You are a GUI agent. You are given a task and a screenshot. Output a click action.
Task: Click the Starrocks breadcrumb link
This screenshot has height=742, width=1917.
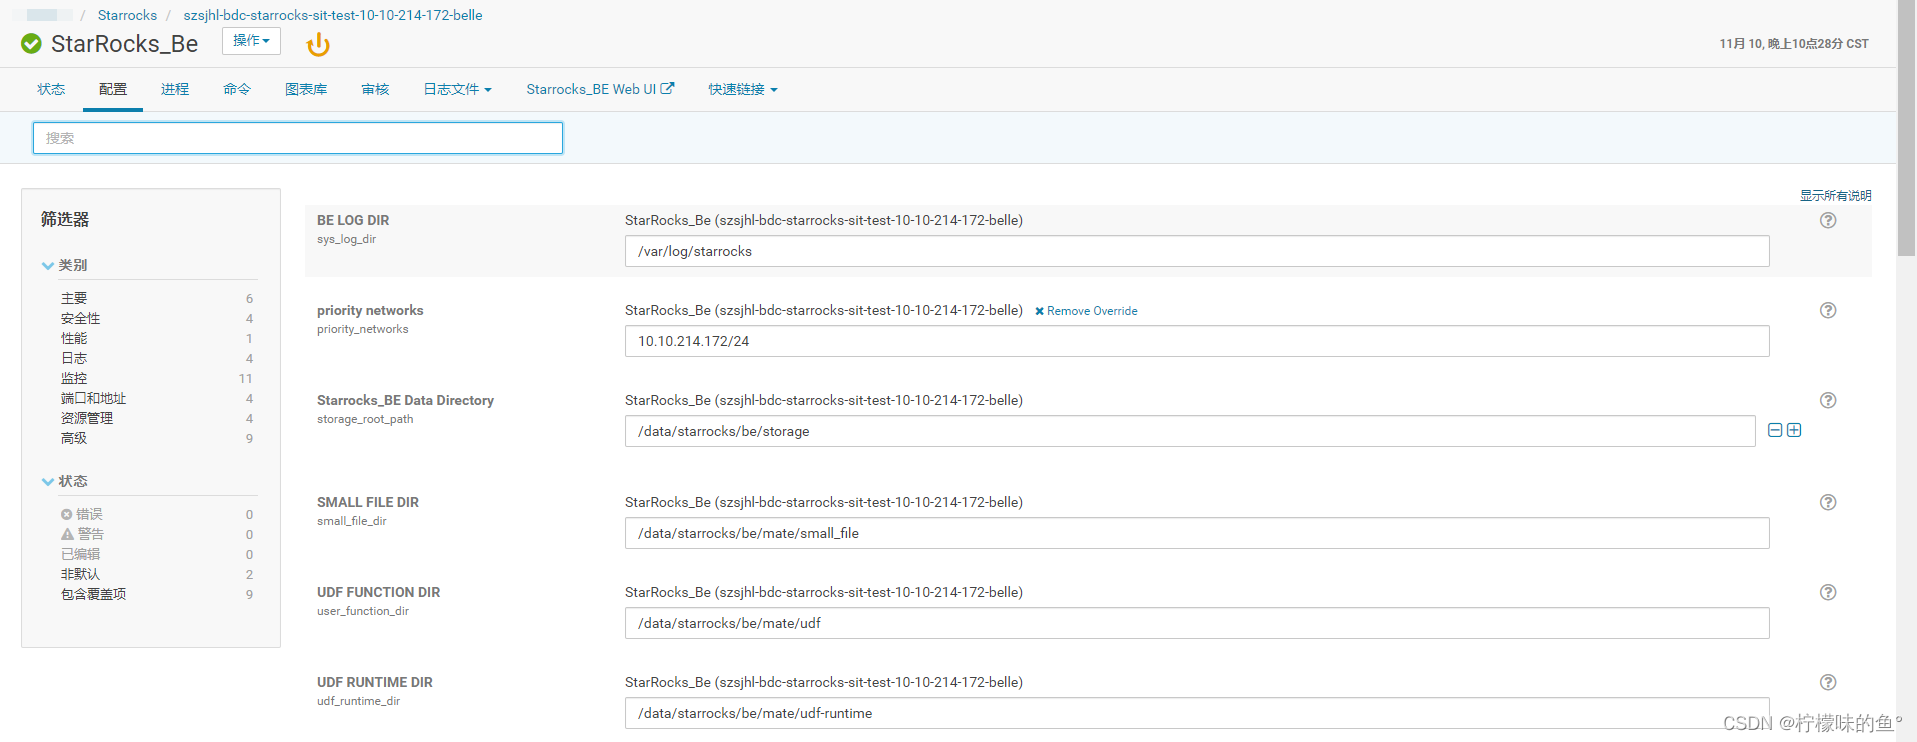pyautogui.click(x=127, y=15)
